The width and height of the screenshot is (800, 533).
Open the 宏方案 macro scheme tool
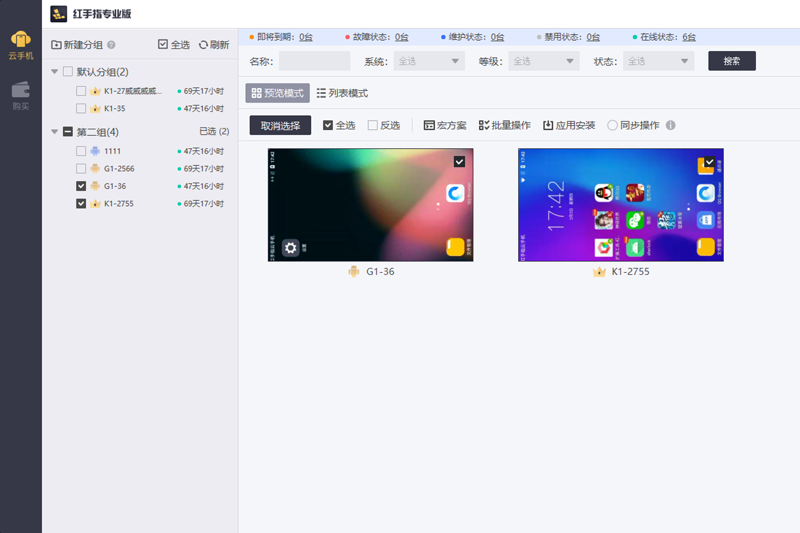pos(445,125)
